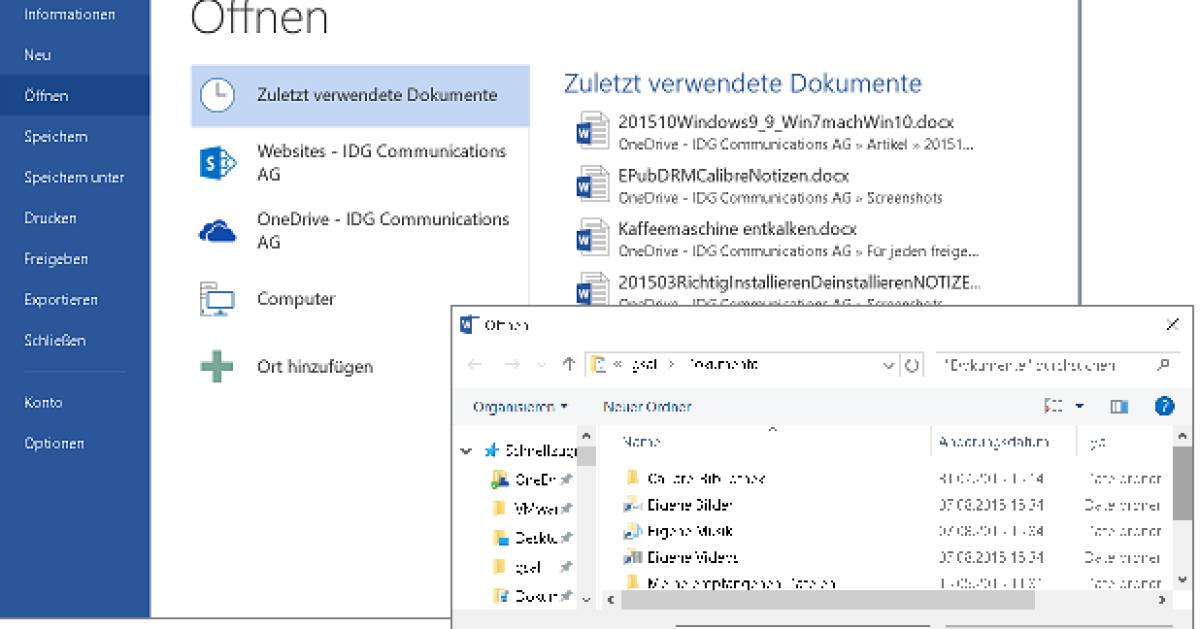The width and height of the screenshot is (1200, 629).
Task: Collapse the Schnellzugriff tree node
Action: 466,452
